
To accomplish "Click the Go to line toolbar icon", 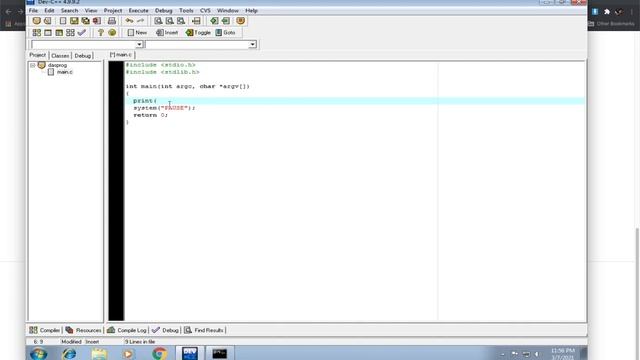I will pos(196,21).
